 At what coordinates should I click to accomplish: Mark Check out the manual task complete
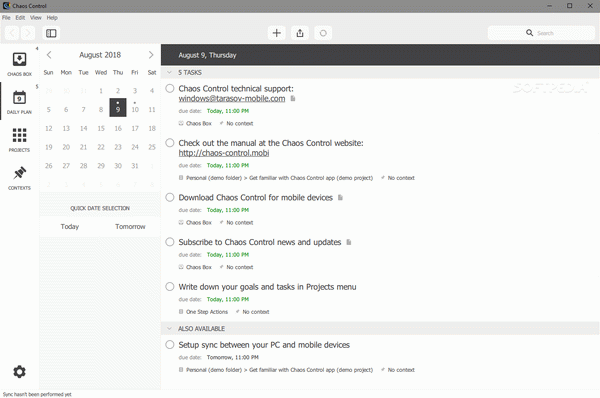tap(170, 143)
